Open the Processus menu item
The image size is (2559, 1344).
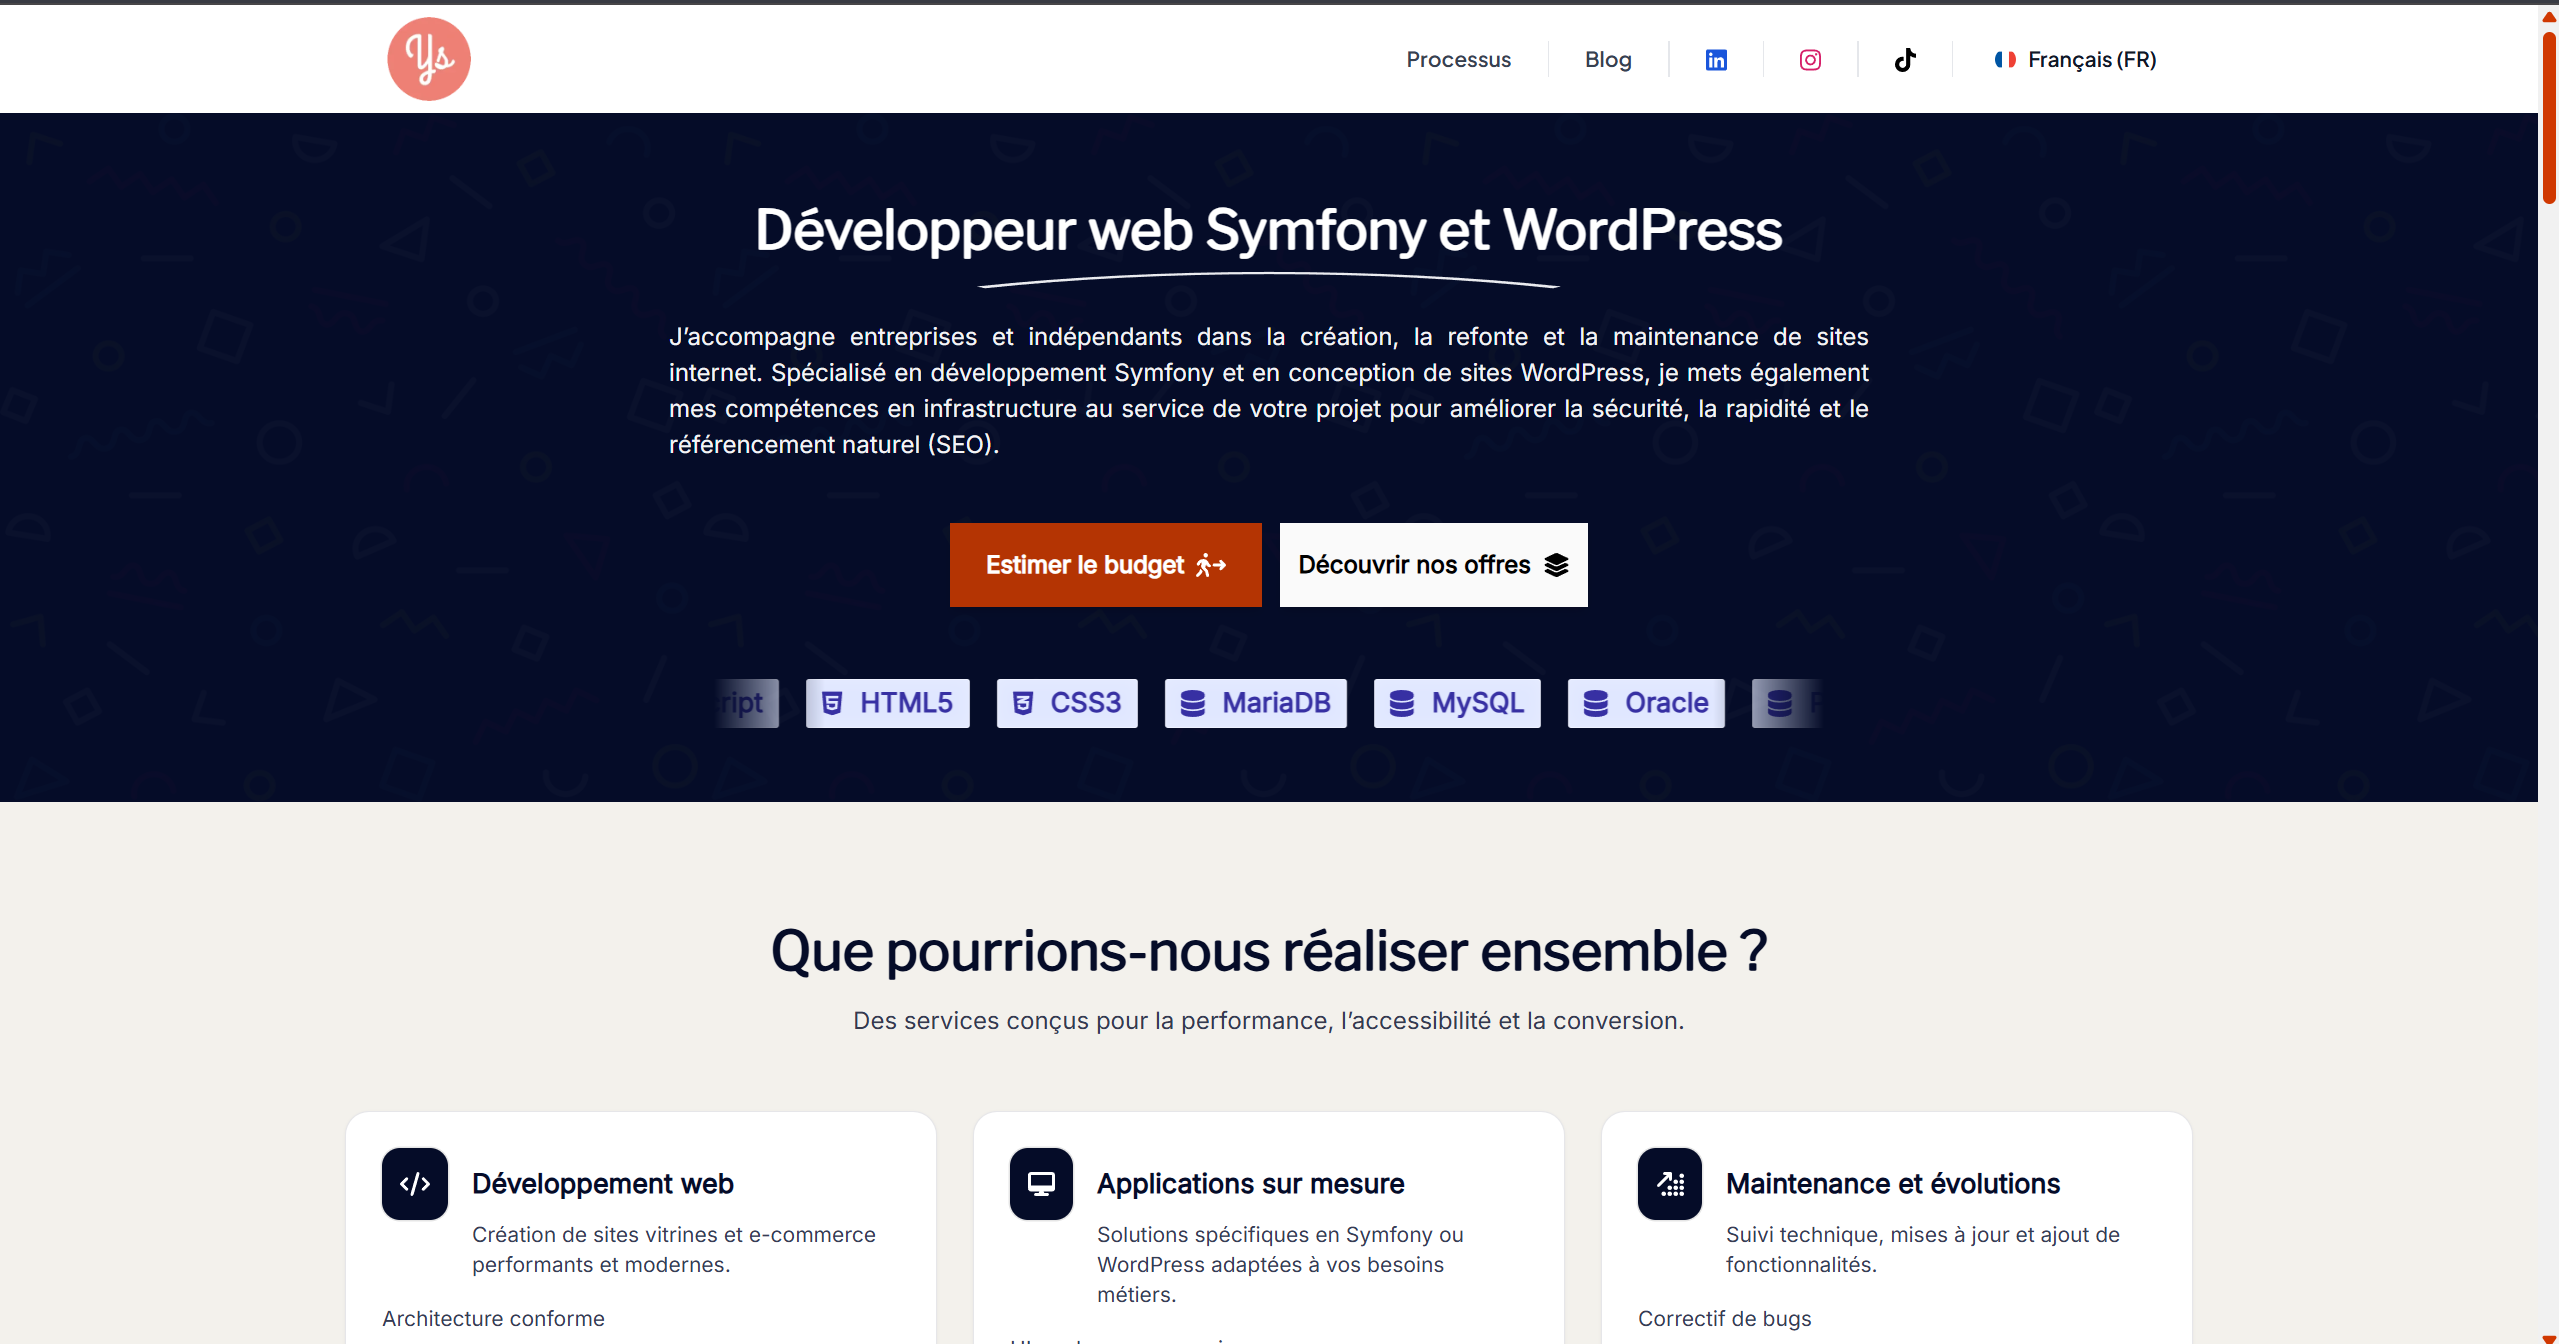(x=1458, y=60)
